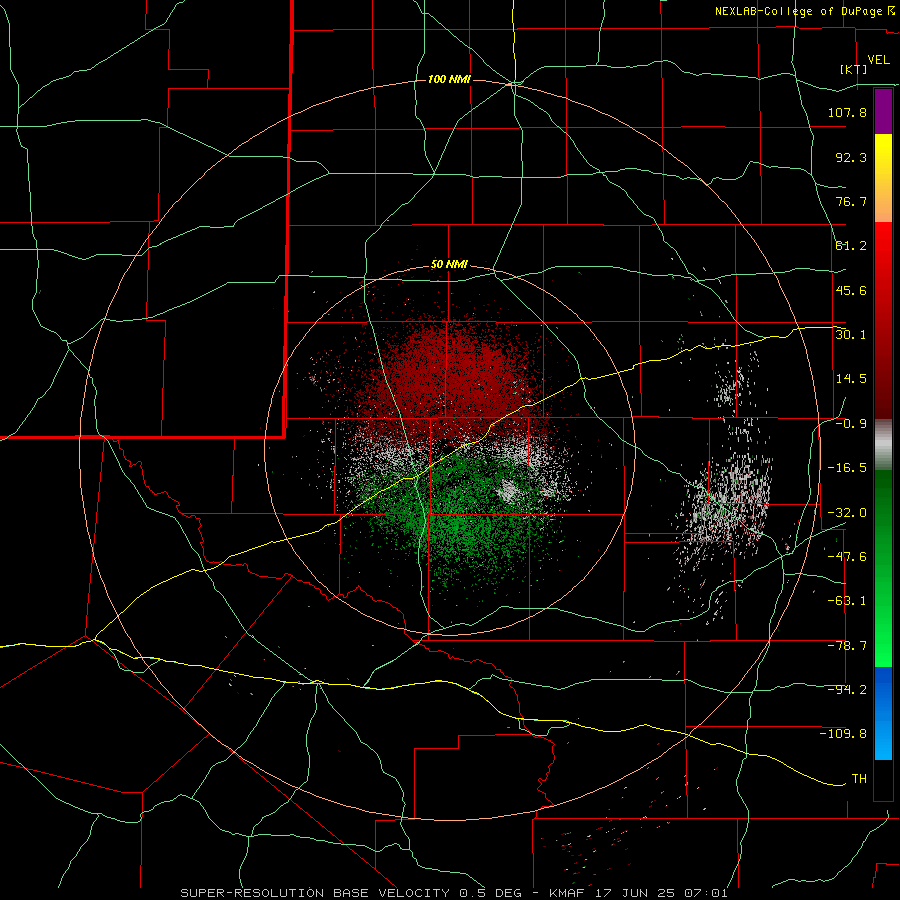The height and width of the screenshot is (900, 900).
Task: Pick the blue segment of velocity color bar
Action: pyautogui.click(x=883, y=713)
